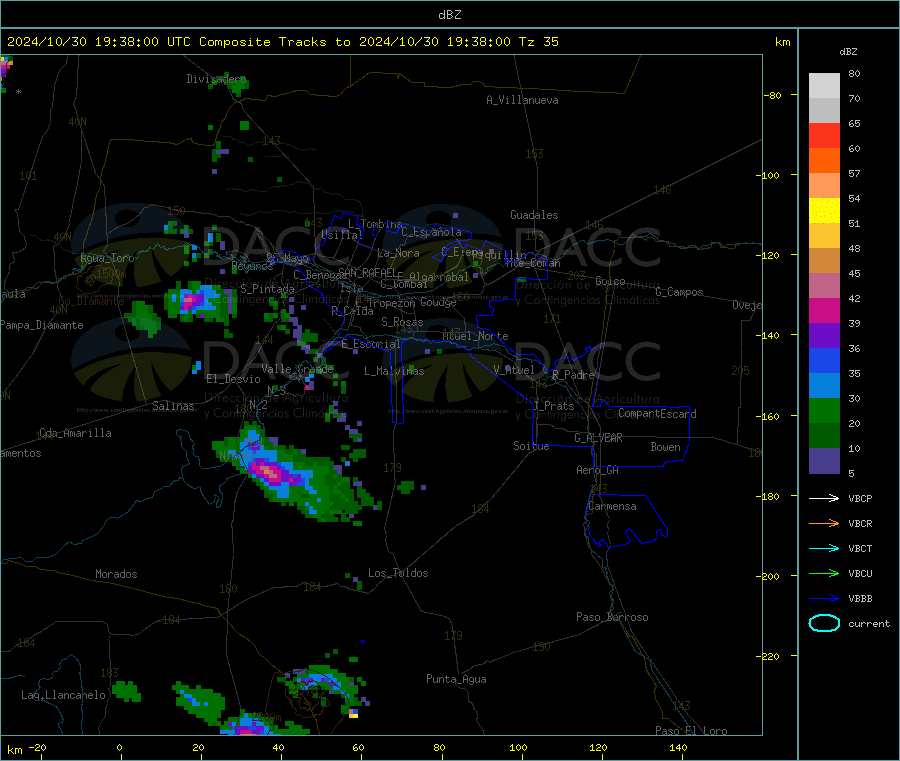Click the La_Nora location label
This screenshot has width=900, height=761.
[x=398, y=253]
